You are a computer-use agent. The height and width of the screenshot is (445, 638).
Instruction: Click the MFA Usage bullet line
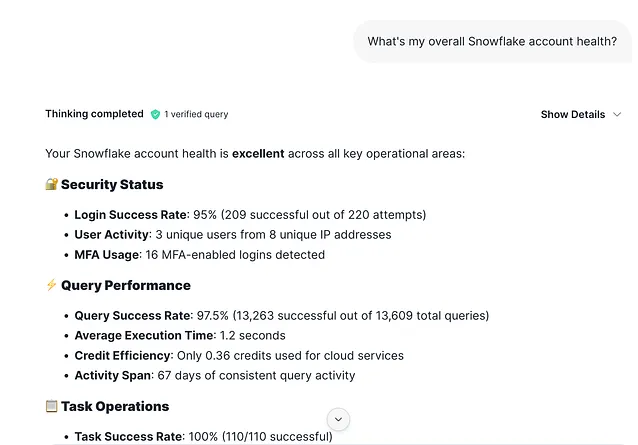[x=199, y=255]
